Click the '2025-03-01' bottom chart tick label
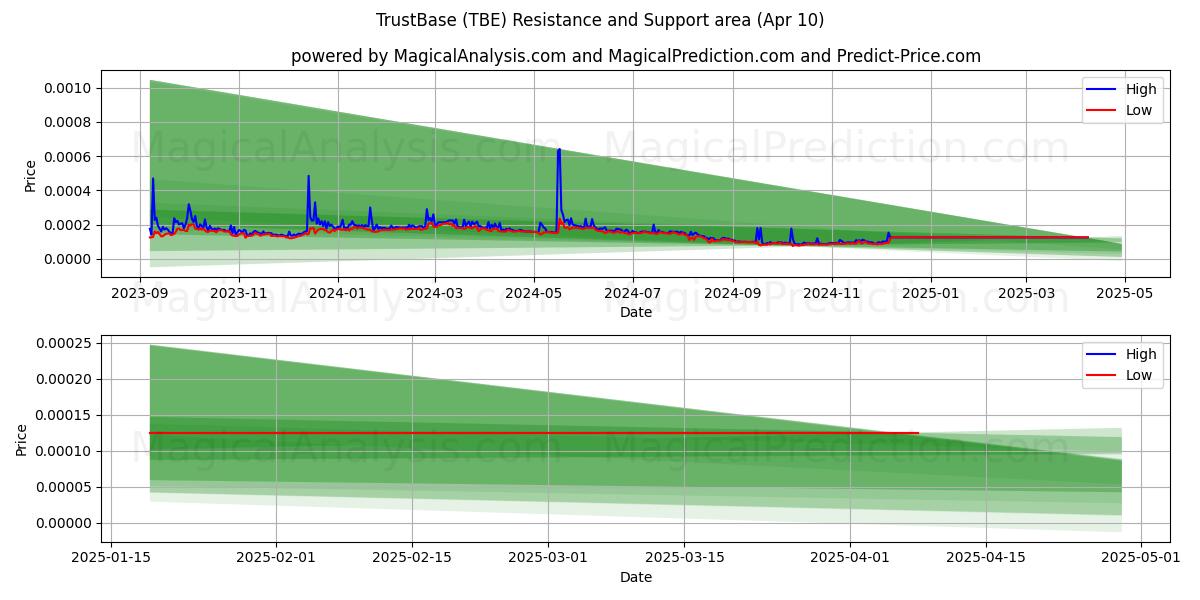Viewport: 1200px width, 600px height. point(548,558)
